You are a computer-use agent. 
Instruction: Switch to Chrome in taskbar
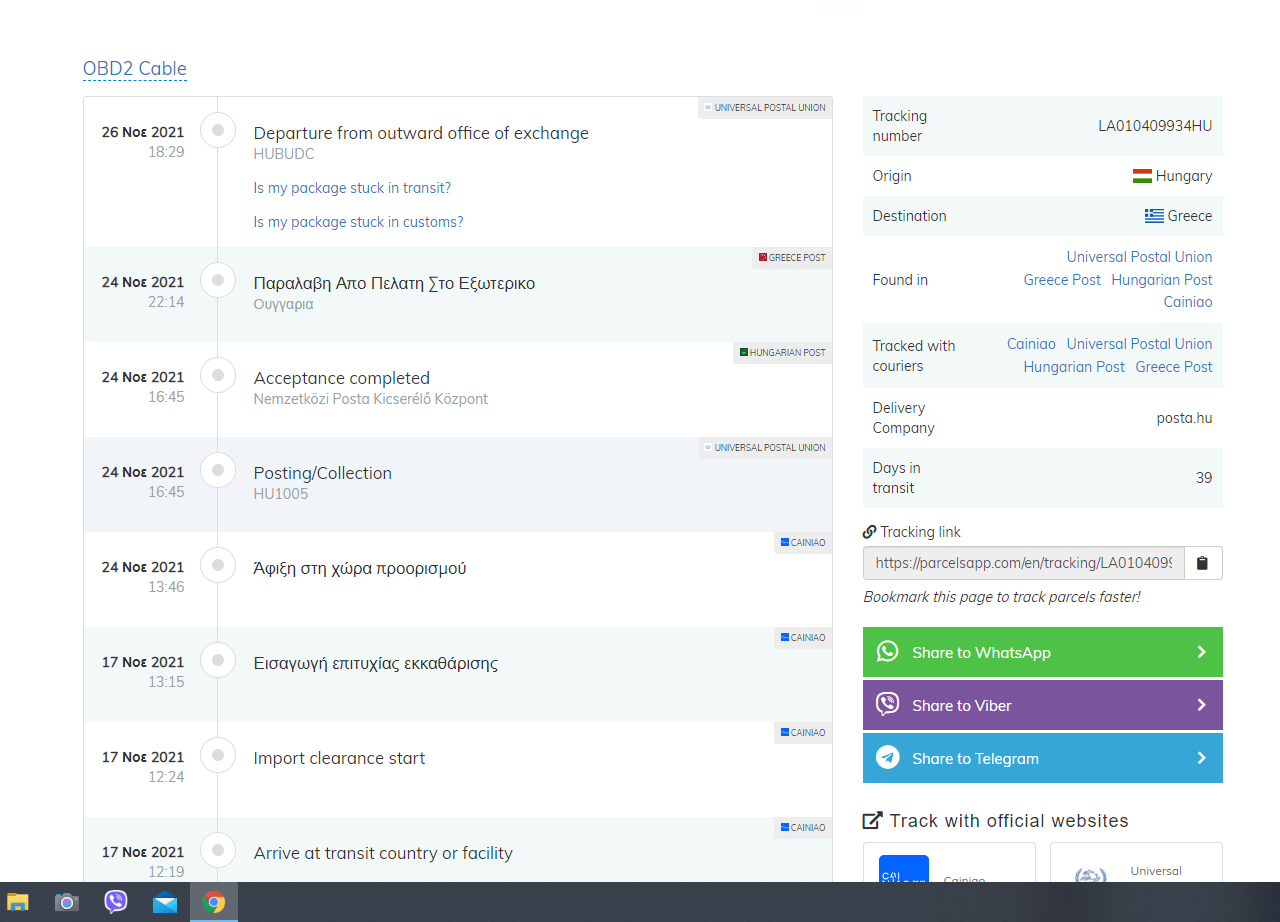pos(214,902)
